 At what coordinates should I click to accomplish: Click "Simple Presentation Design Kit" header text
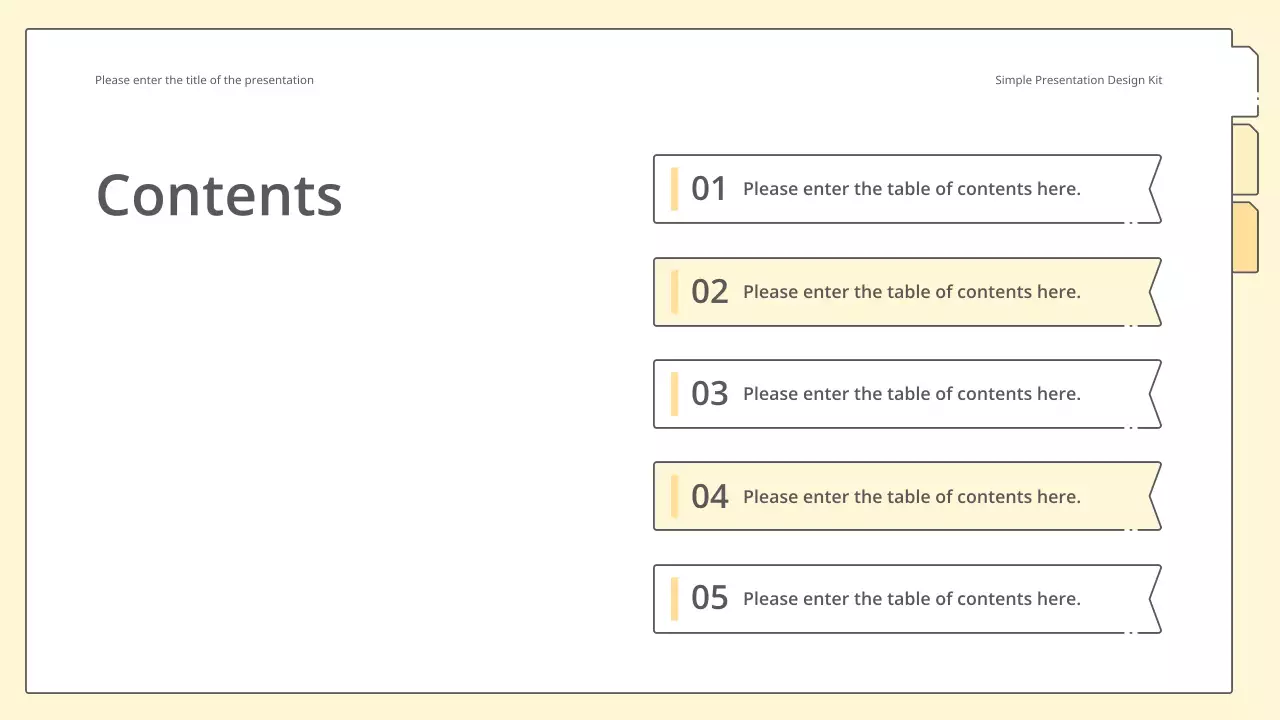pyautogui.click(x=1078, y=80)
